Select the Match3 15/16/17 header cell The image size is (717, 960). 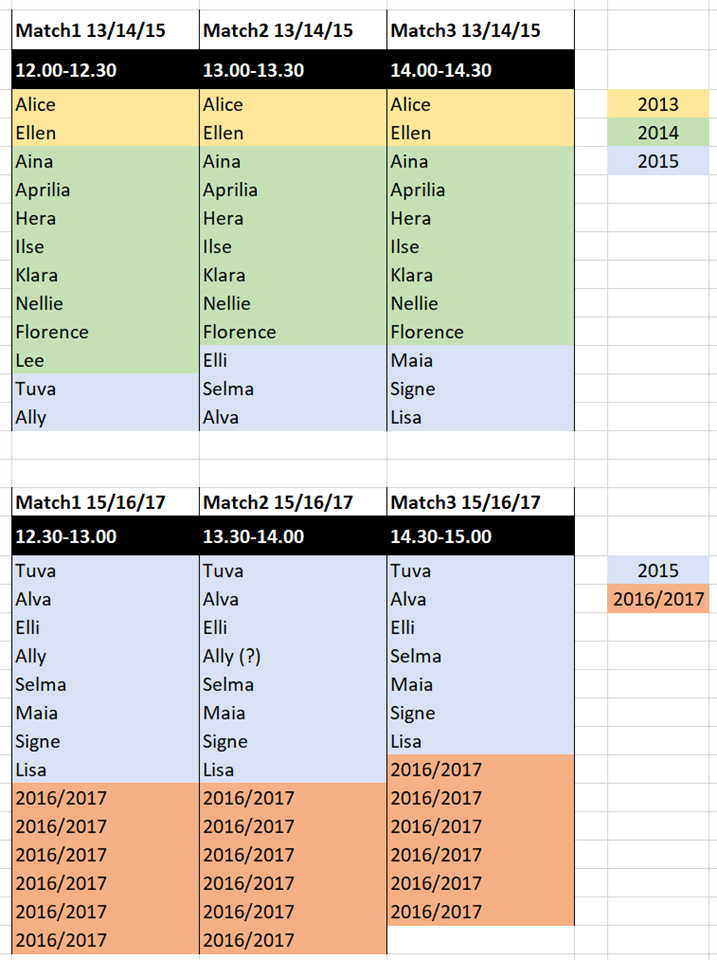(480, 502)
